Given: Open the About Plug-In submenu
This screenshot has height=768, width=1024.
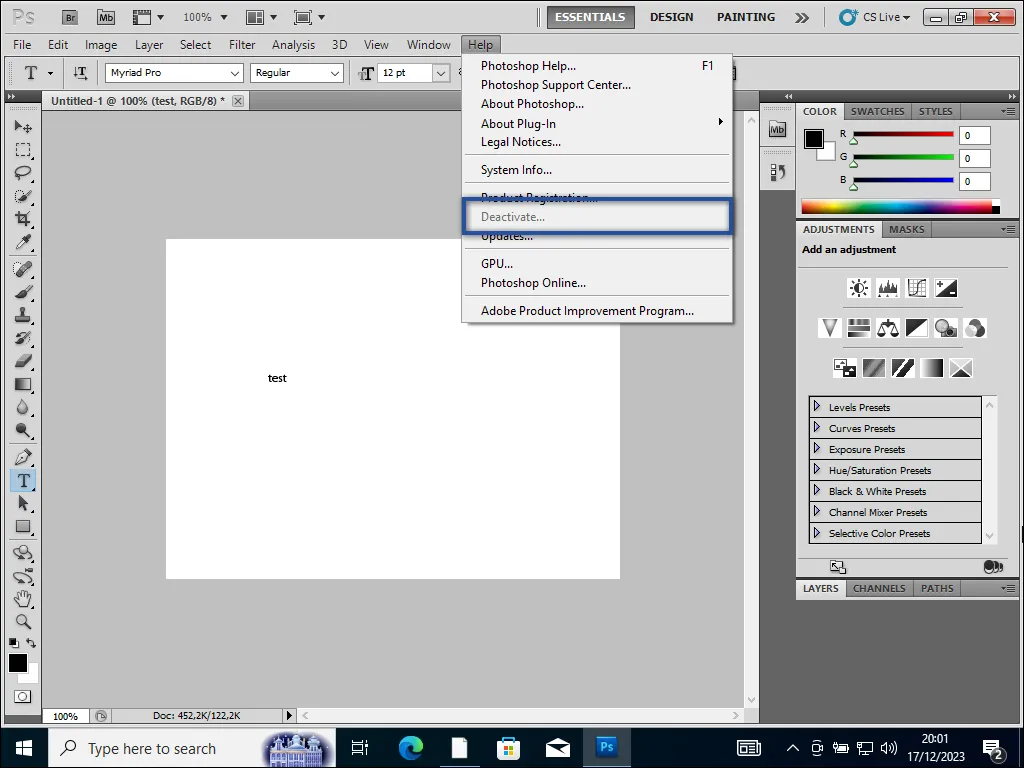Looking at the screenshot, I should (x=597, y=123).
